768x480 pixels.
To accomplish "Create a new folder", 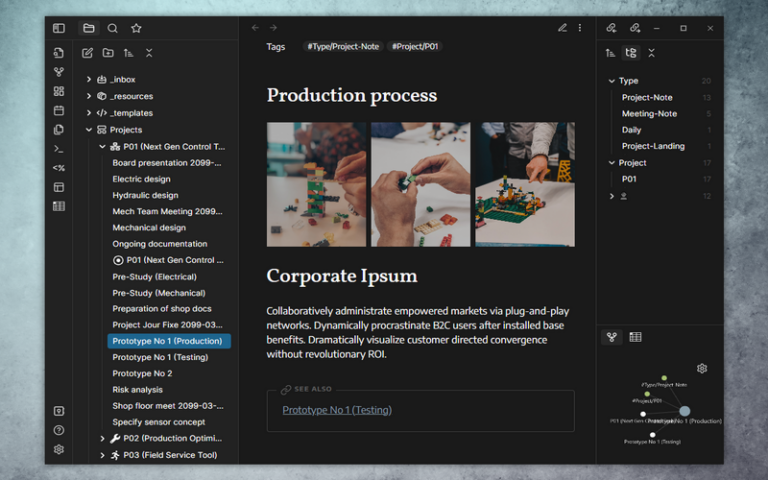I will (x=108, y=53).
